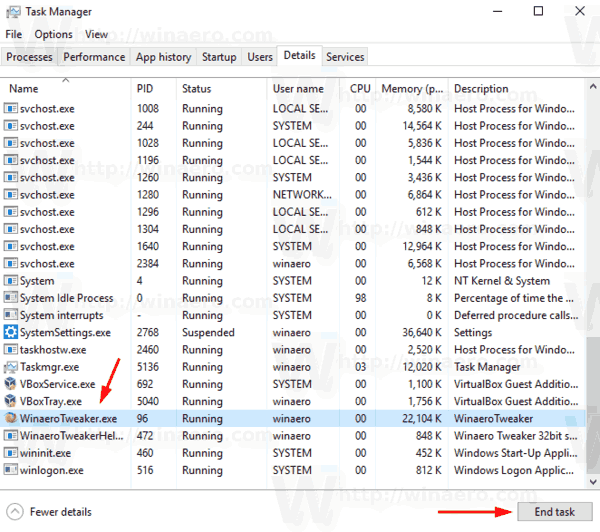Click the taskhostw.exe process icon

(x=10, y=349)
